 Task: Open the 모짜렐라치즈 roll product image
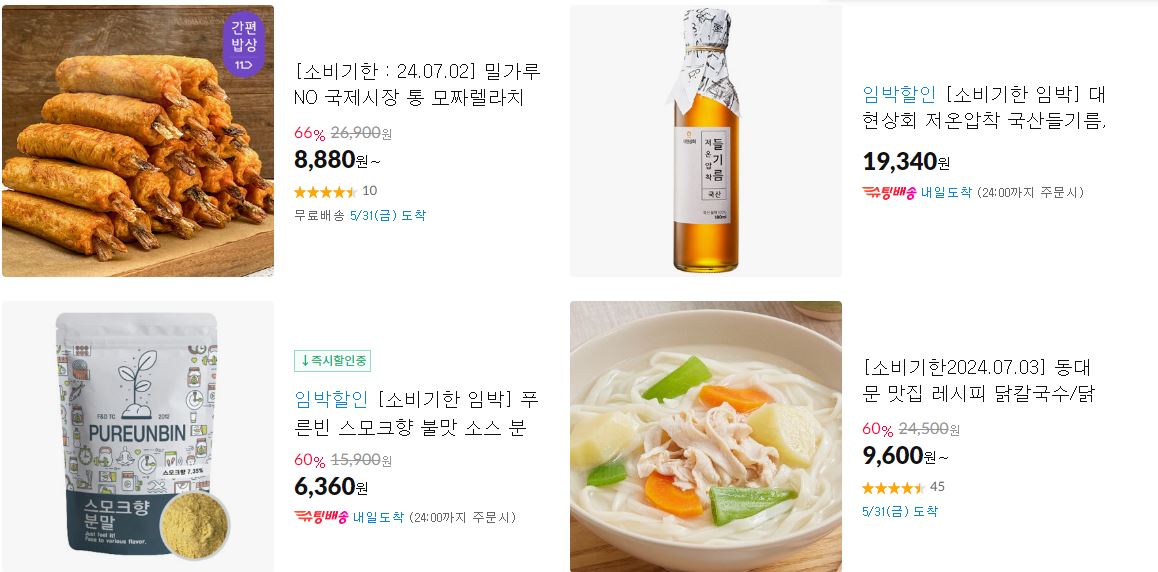138,141
